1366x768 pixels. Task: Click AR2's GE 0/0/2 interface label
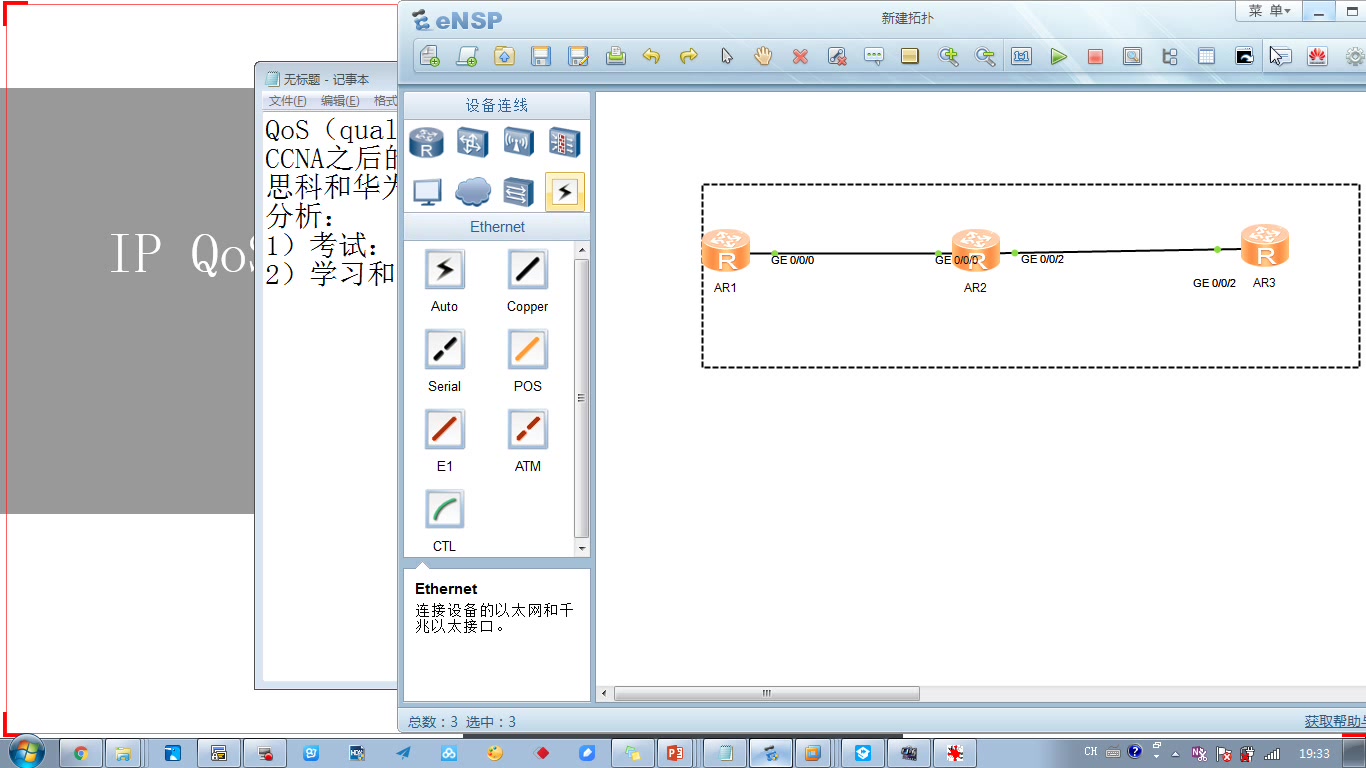coord(1042,259)
